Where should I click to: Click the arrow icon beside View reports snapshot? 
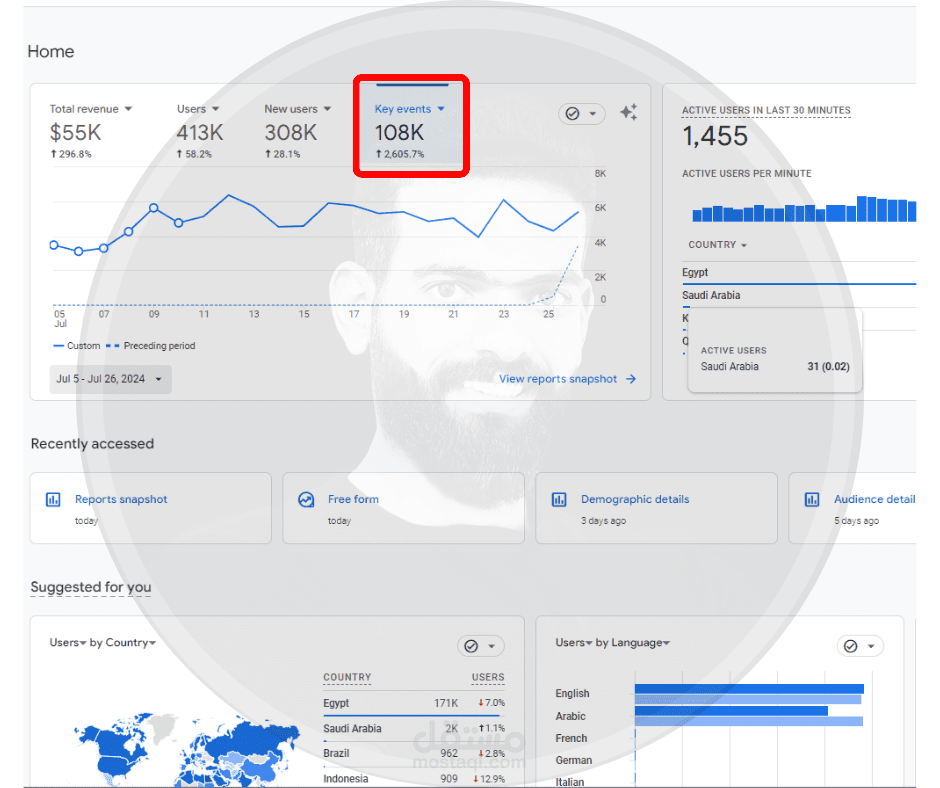[631, 379]
